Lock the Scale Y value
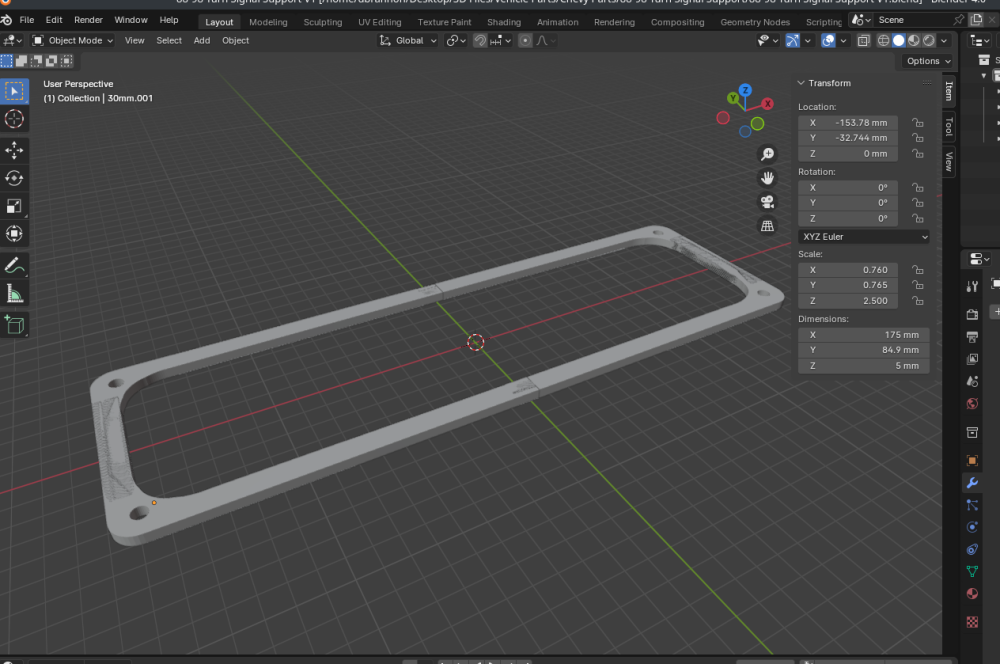 coord(918,285)
